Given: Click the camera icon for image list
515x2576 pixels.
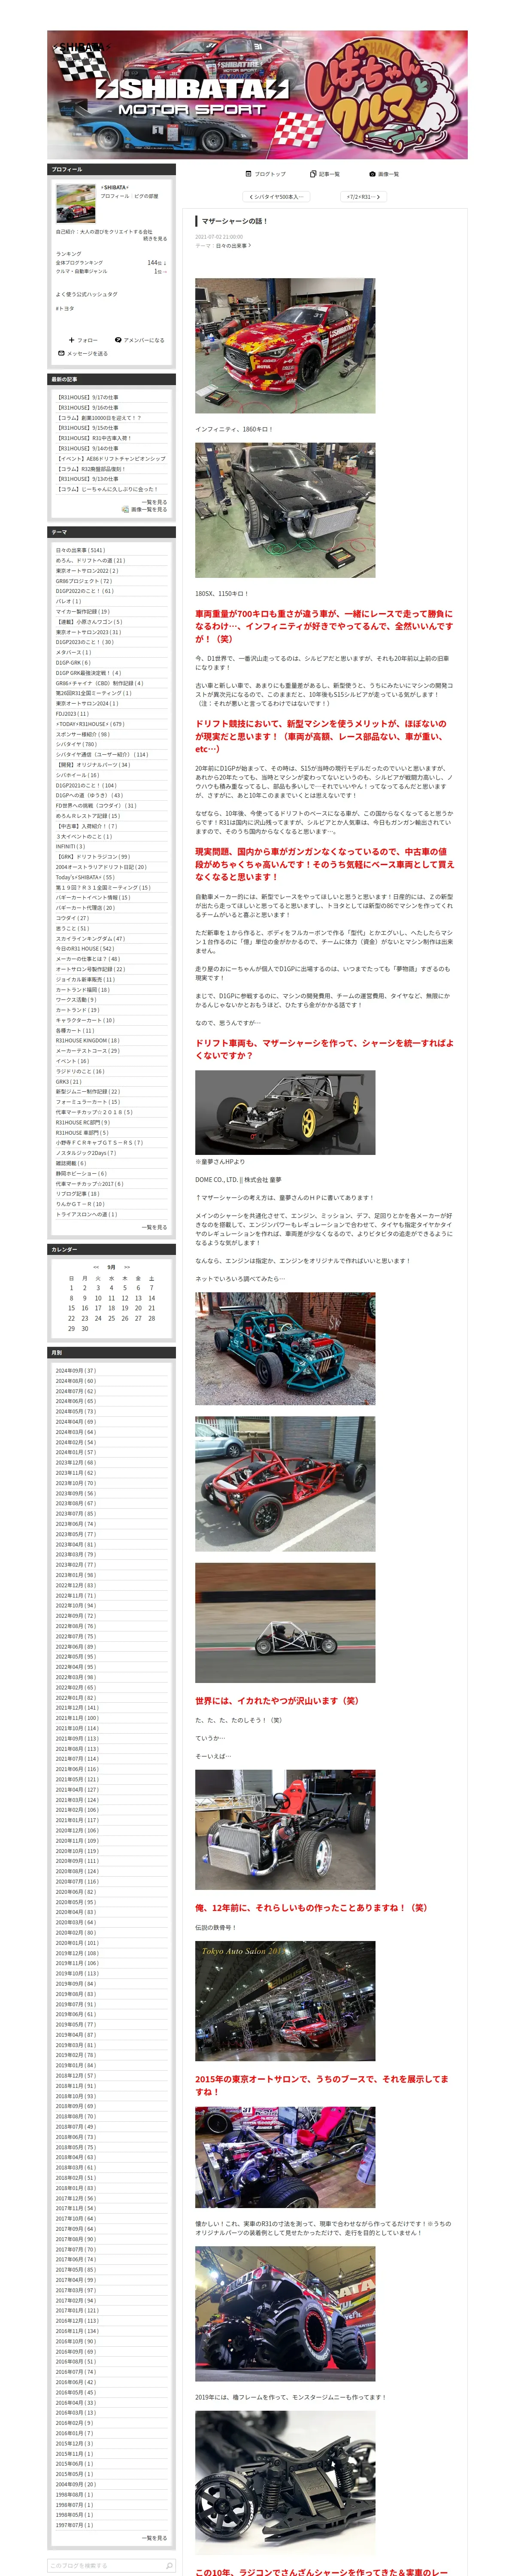Looking at the screenshot, I should tap(372, 174).
